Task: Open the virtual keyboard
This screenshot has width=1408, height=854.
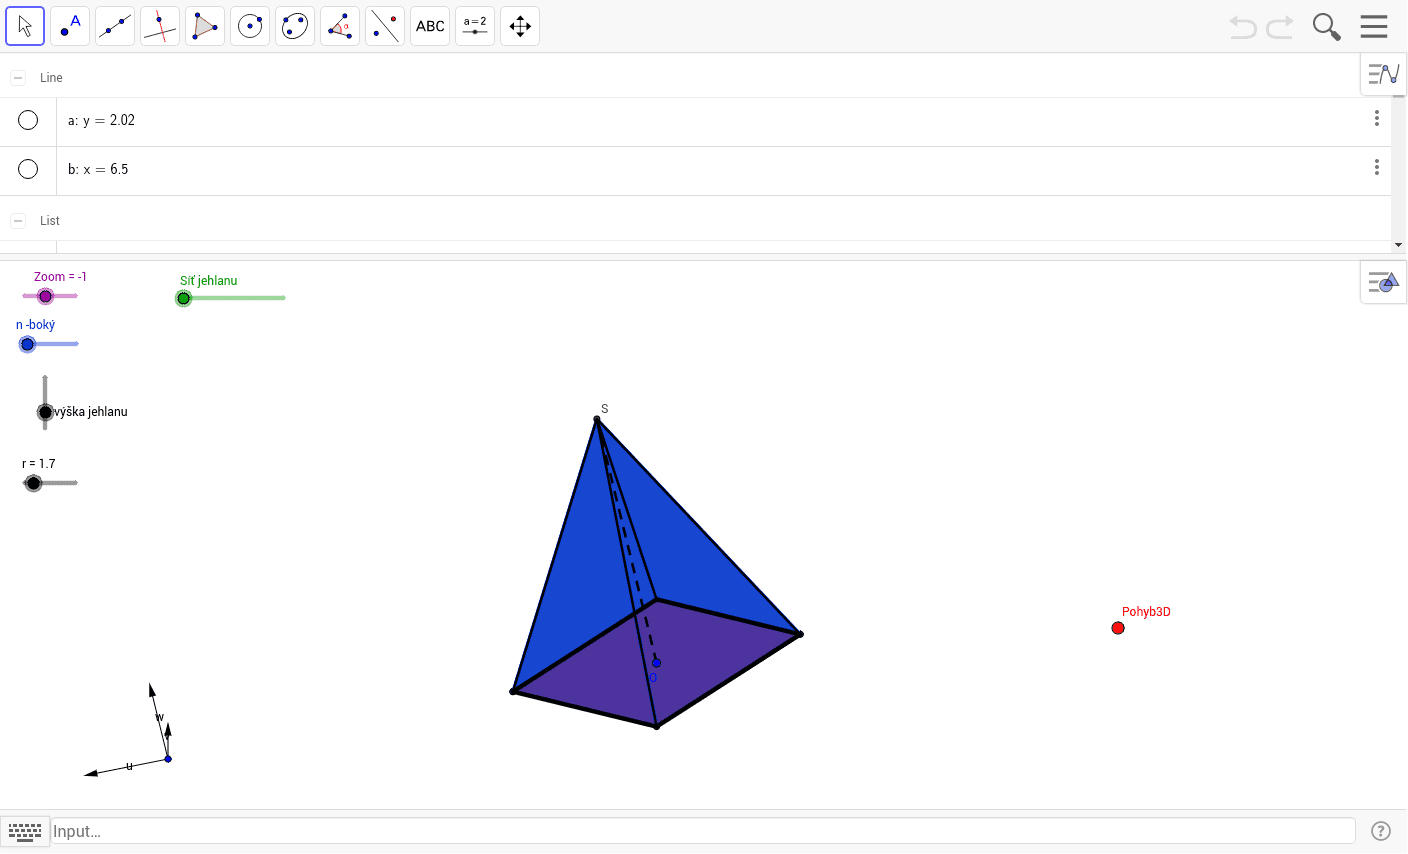Action: point(25,831)
